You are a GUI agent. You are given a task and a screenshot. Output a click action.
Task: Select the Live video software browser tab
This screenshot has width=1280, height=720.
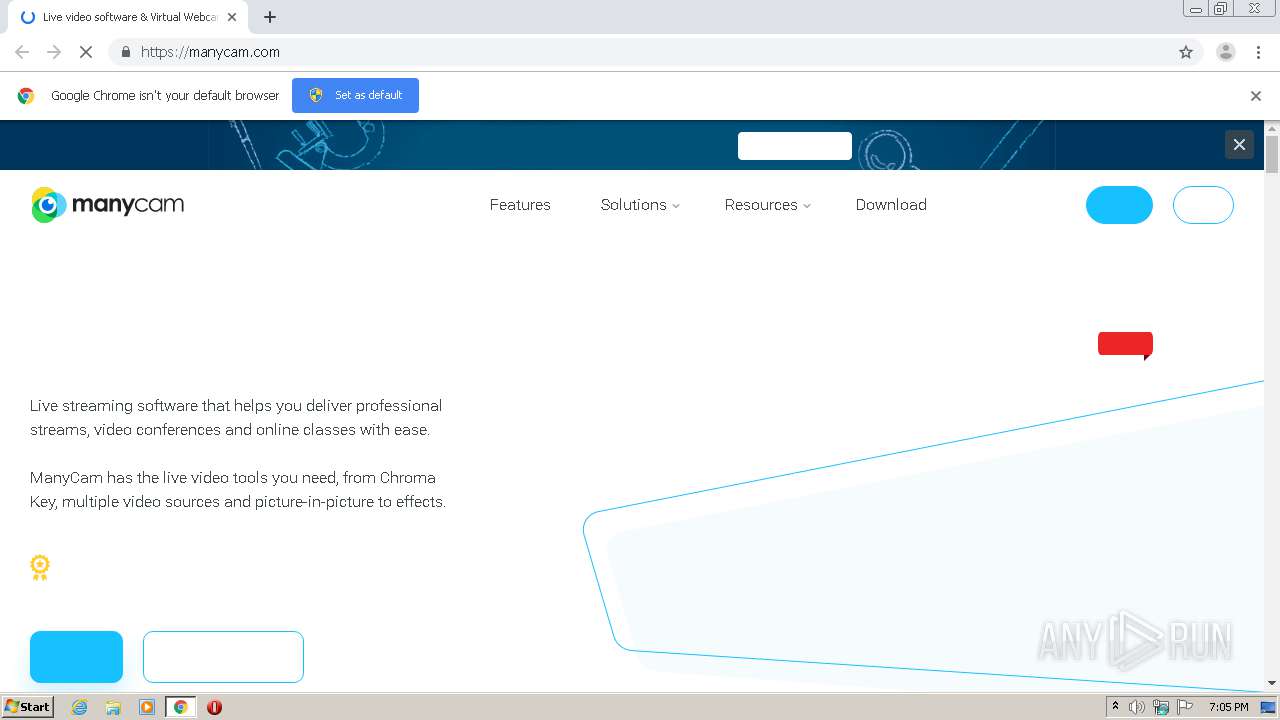tap(128, 17)
